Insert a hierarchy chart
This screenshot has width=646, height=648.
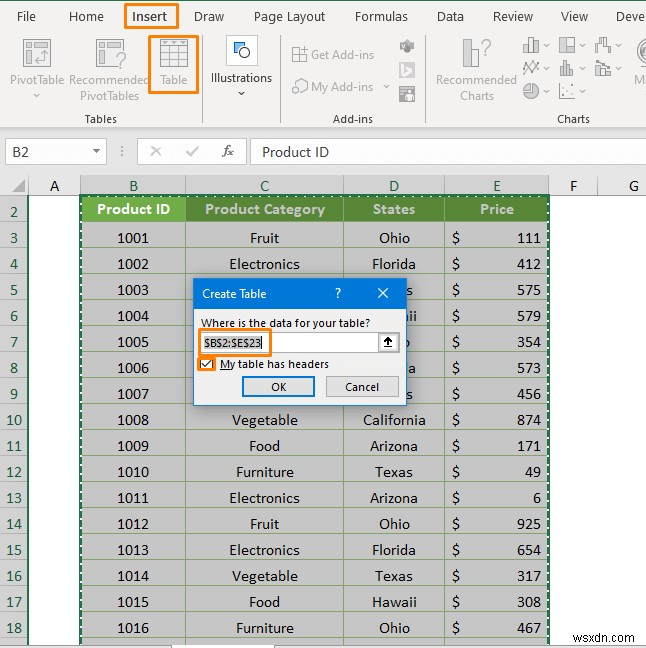coord(567,45)
